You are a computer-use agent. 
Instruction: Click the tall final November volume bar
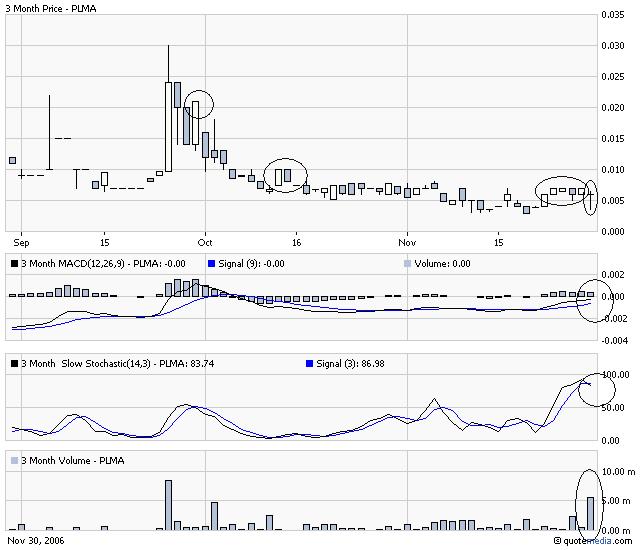[590, 514]
